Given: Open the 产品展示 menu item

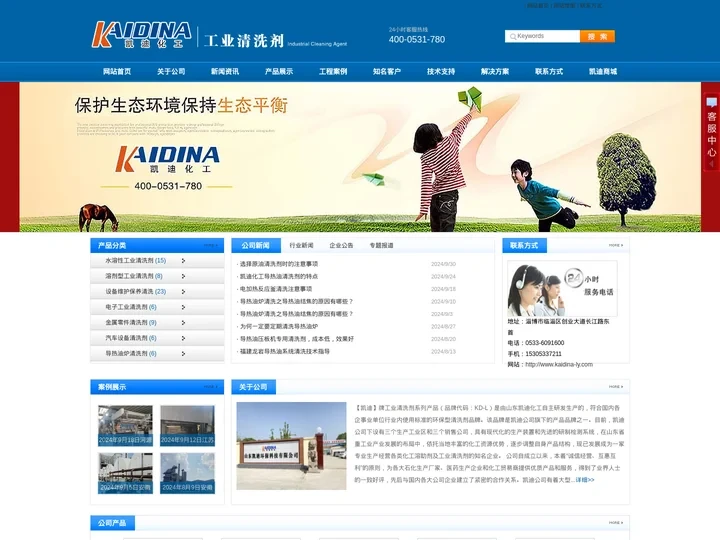Looking at the screenshot, I should [279, 72].
